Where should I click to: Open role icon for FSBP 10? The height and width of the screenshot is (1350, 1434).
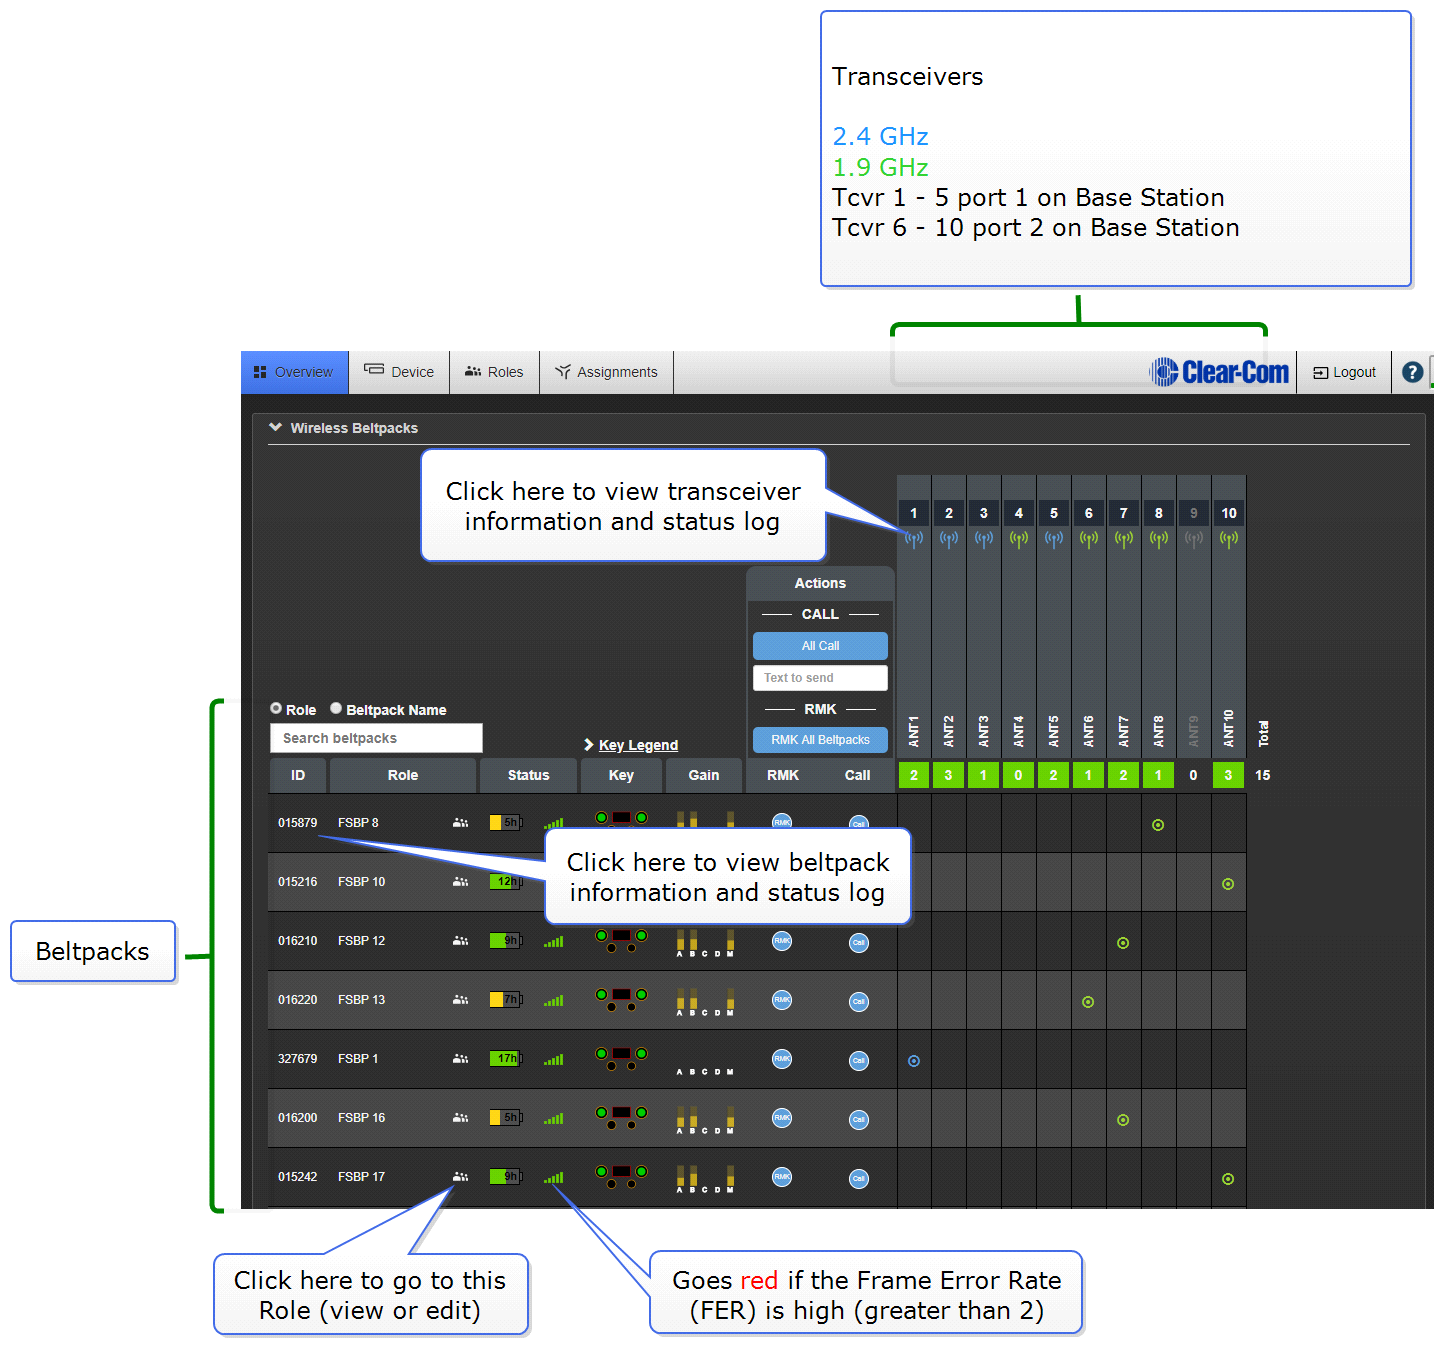tap(460, 882)
